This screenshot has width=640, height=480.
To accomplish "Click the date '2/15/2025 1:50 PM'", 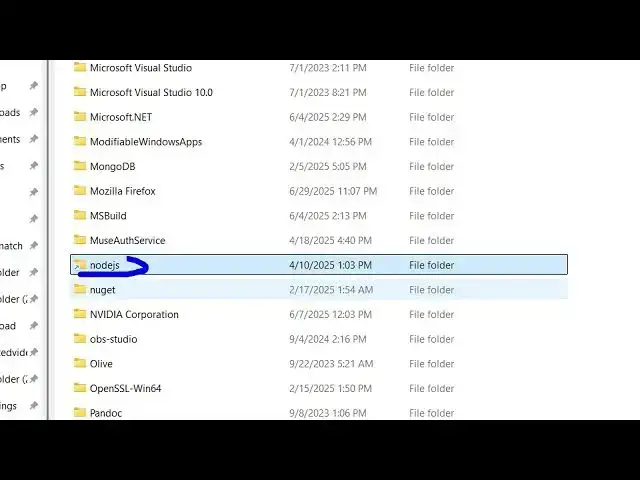I will (x=331, y=389).
